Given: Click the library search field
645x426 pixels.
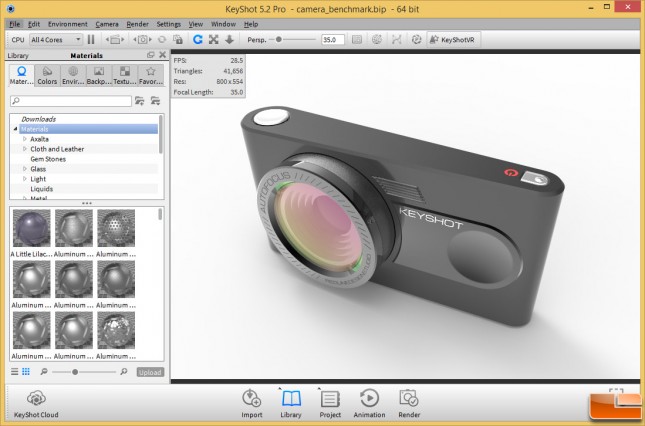Looking at the screenshot, I should click(71, 101).
